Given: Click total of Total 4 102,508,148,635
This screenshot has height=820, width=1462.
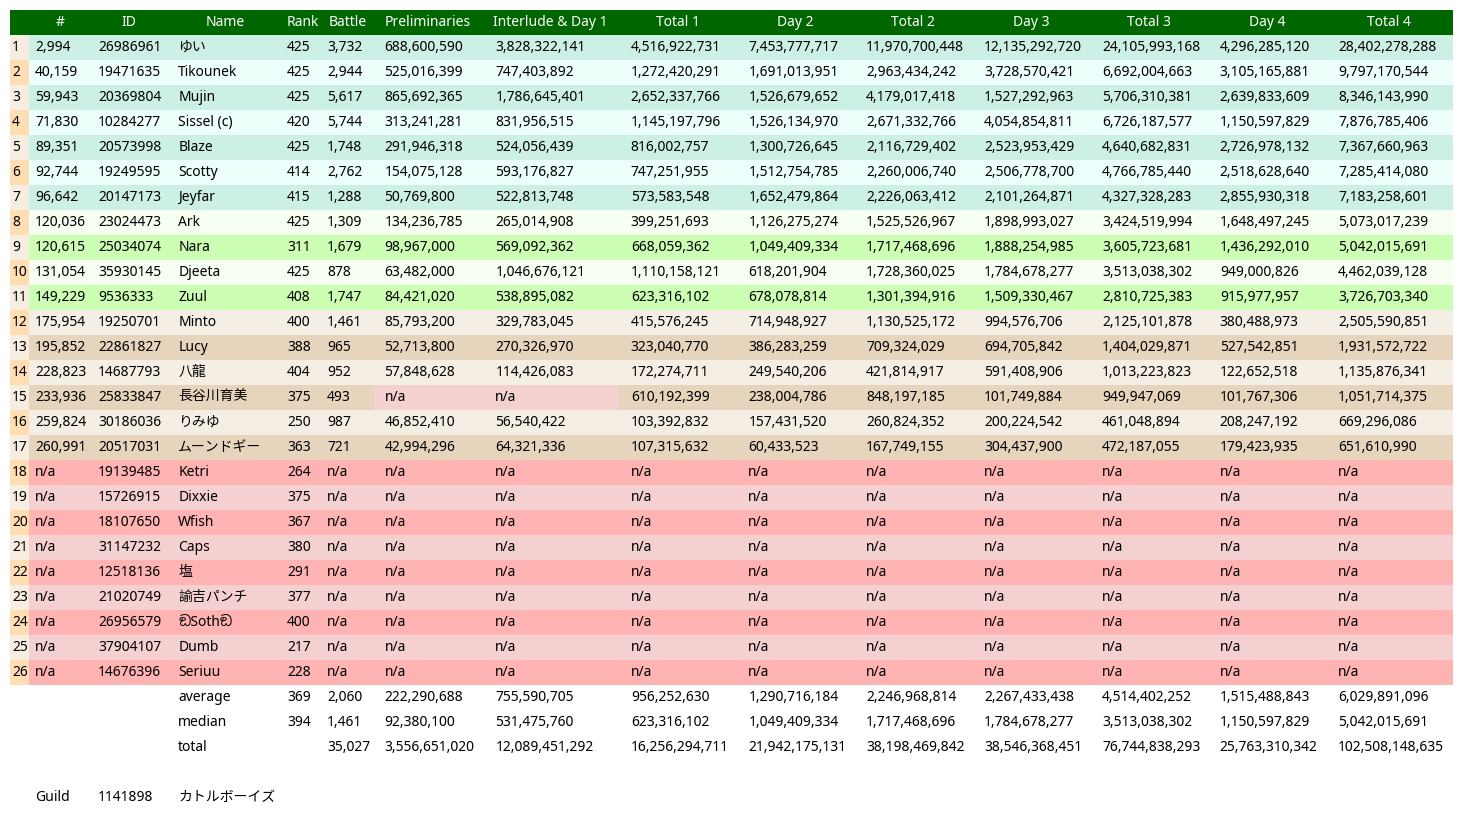Looking at the screenshot, I should pos(1391,746).
